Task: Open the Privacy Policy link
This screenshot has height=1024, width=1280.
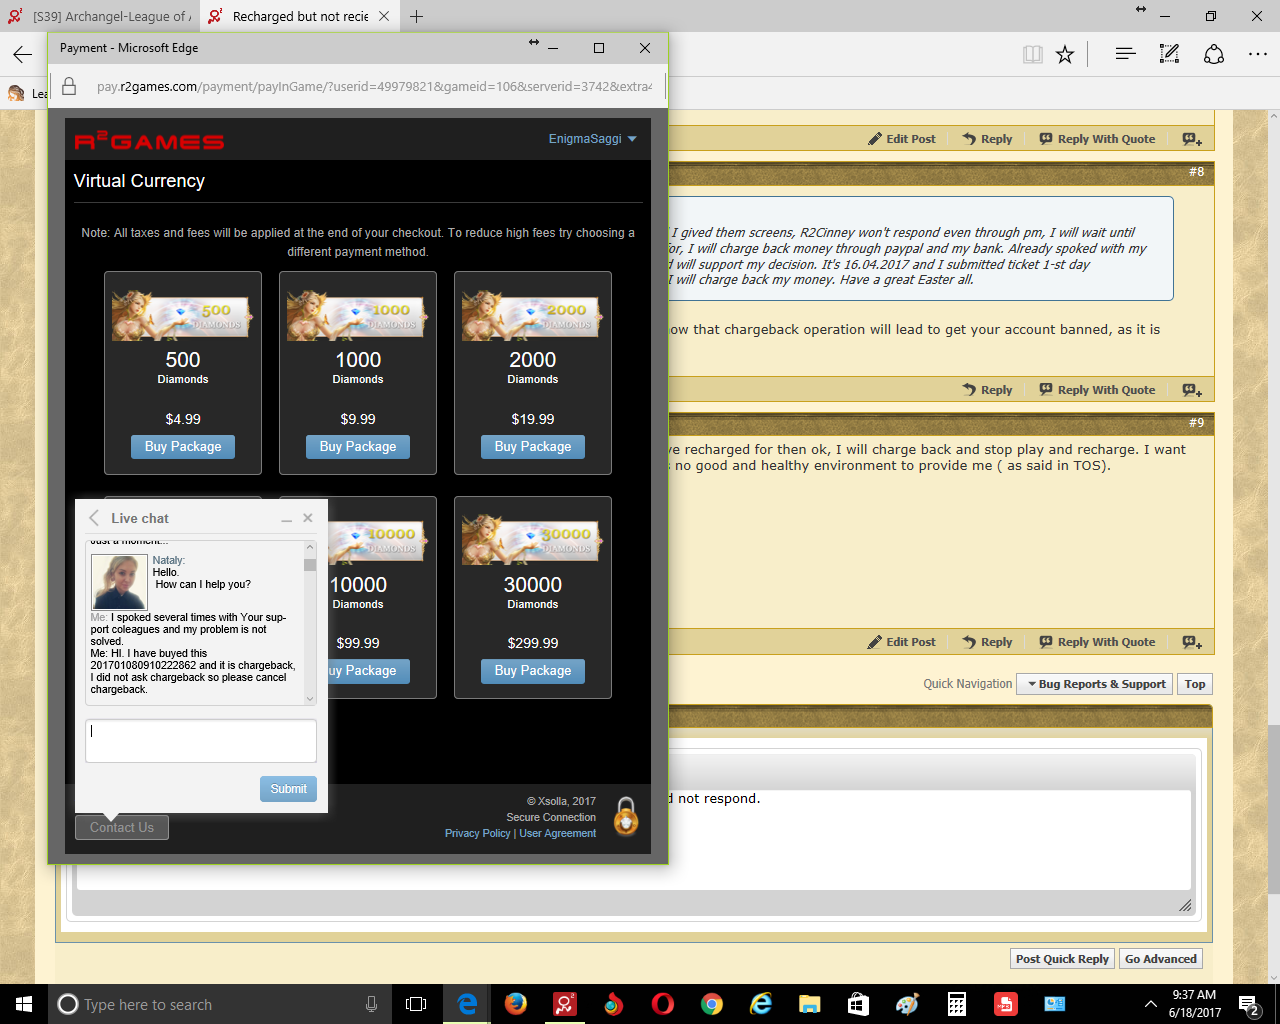Action: (477, 833)
